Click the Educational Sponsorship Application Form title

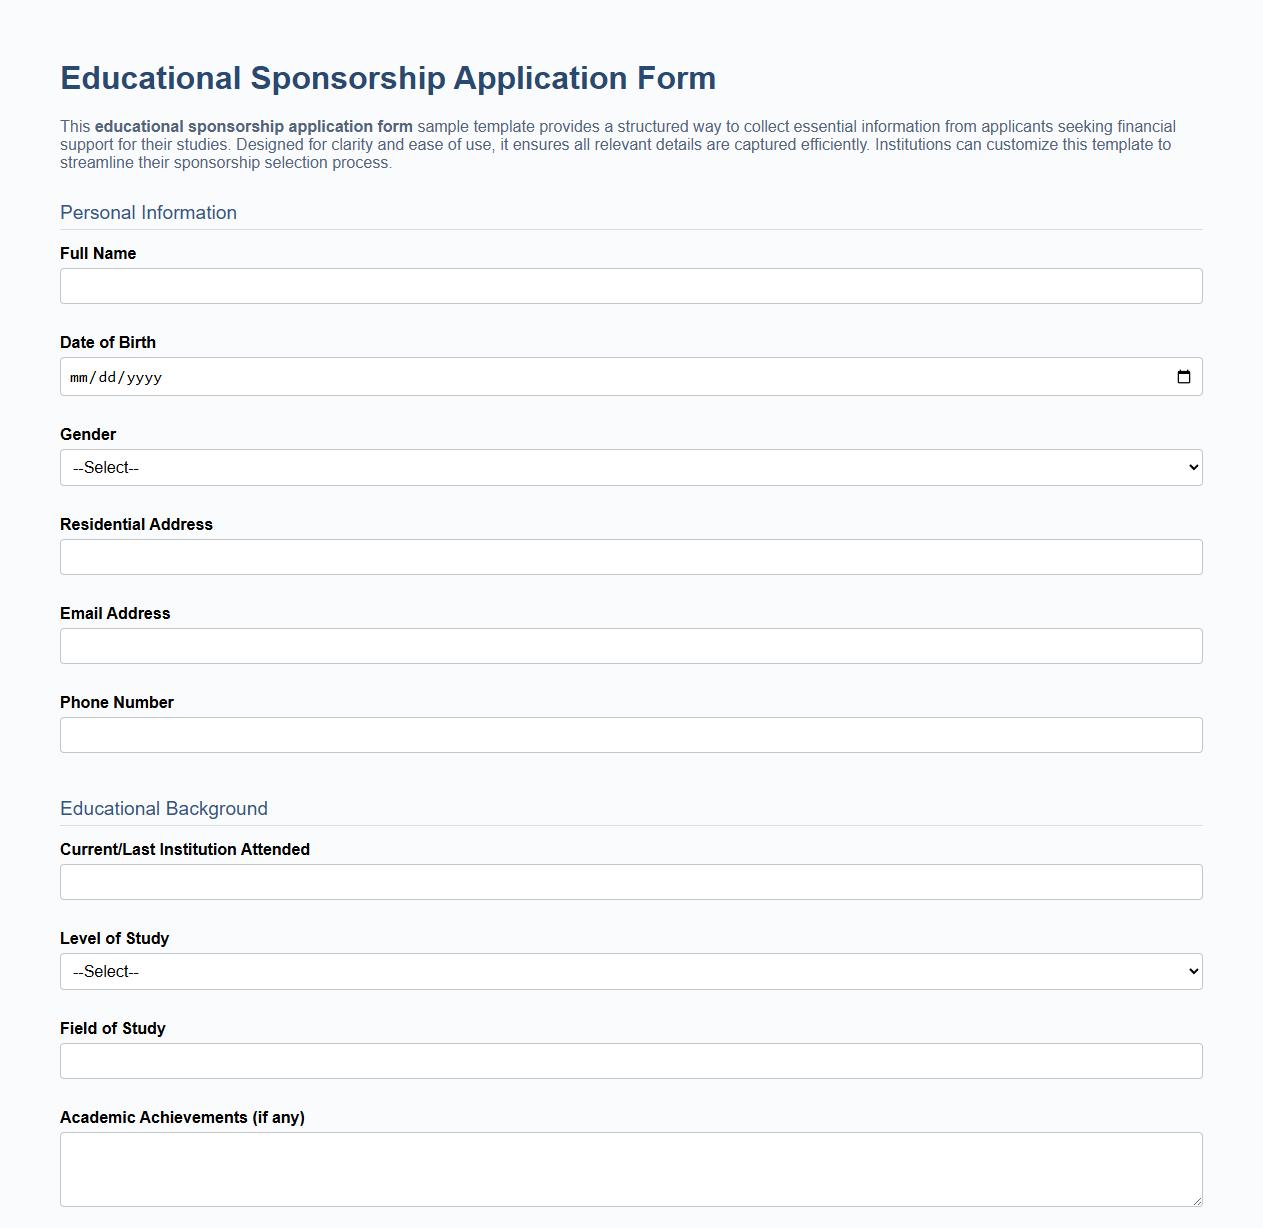coord(388,78)
